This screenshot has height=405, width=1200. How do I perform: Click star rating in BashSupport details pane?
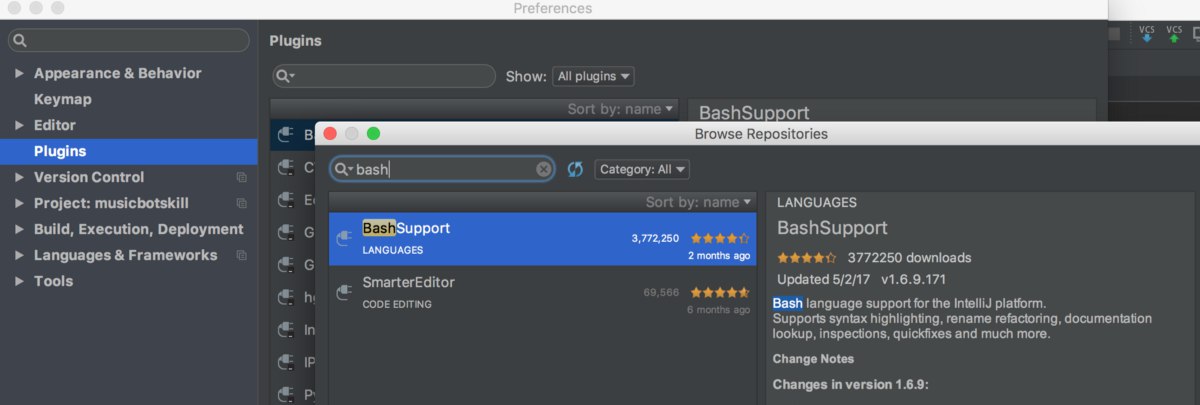point(807,257)
